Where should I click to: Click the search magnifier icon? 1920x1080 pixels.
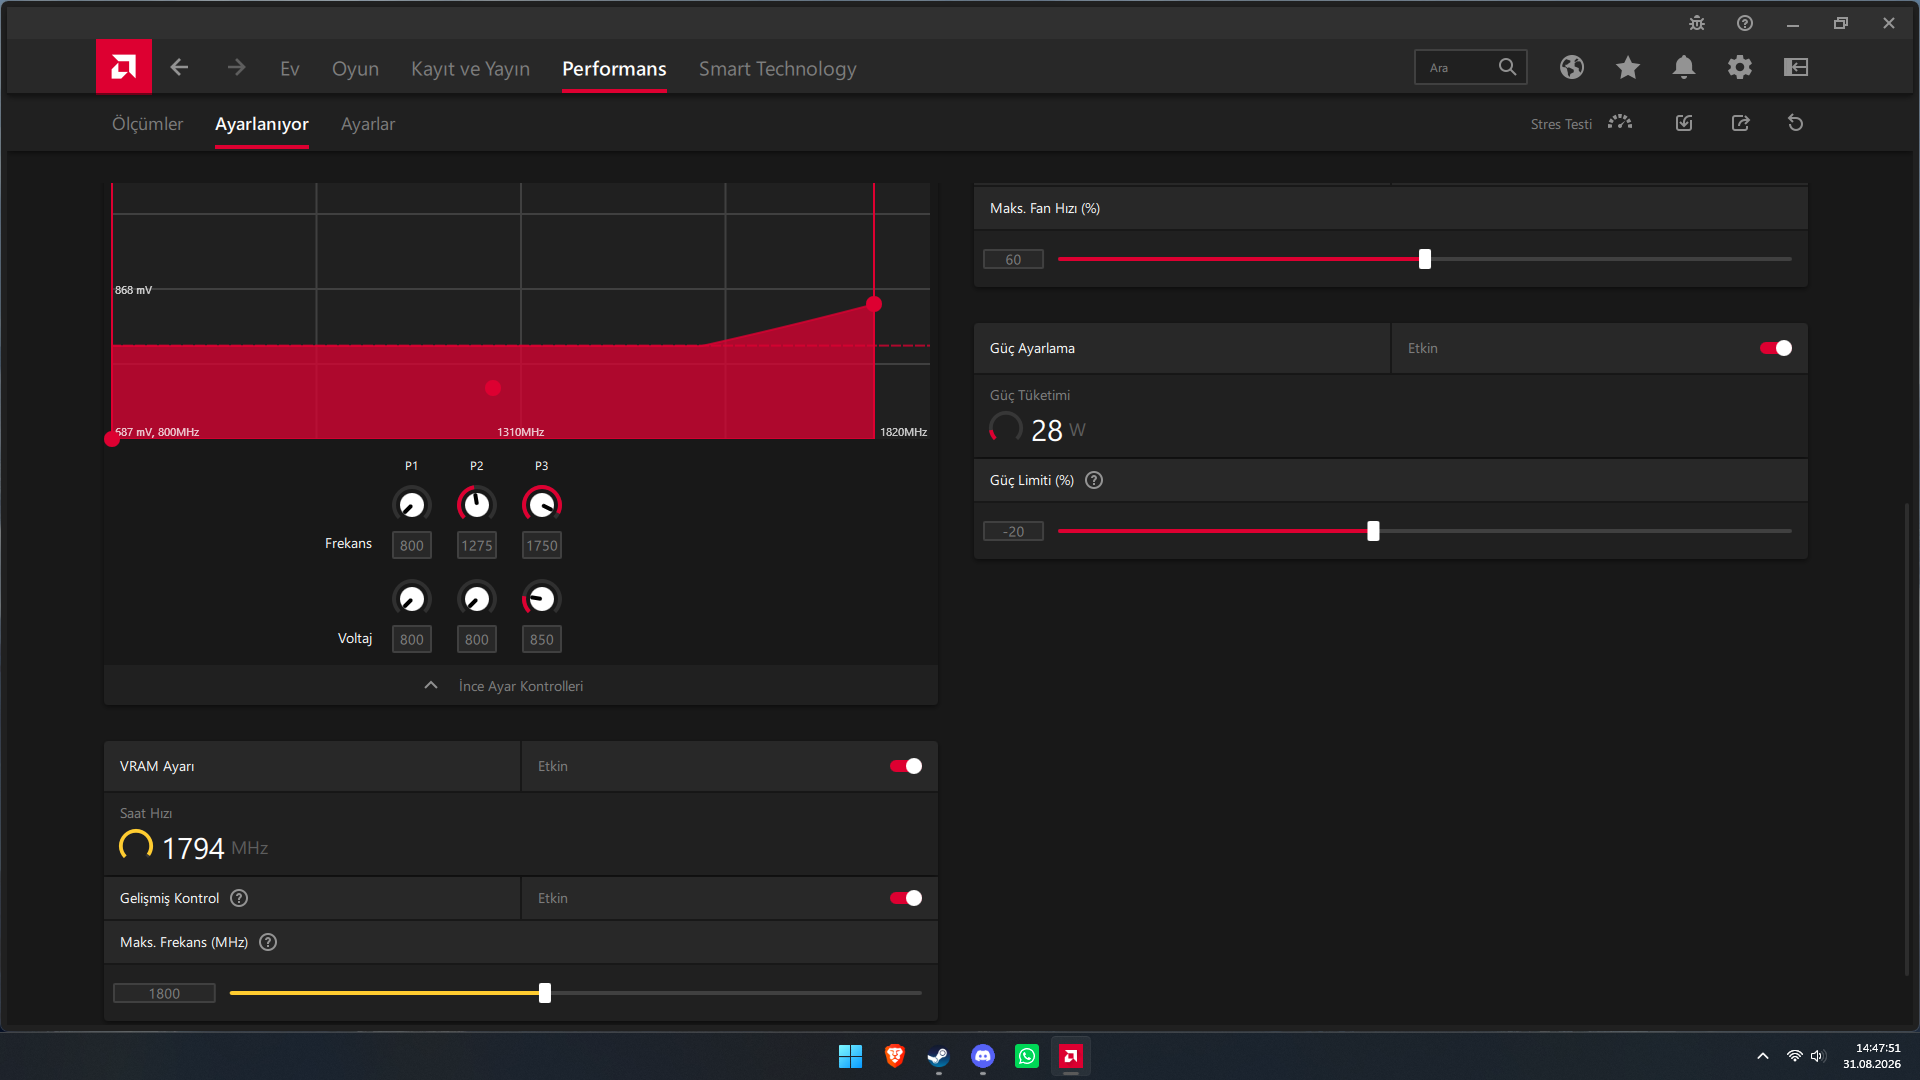1507,67
